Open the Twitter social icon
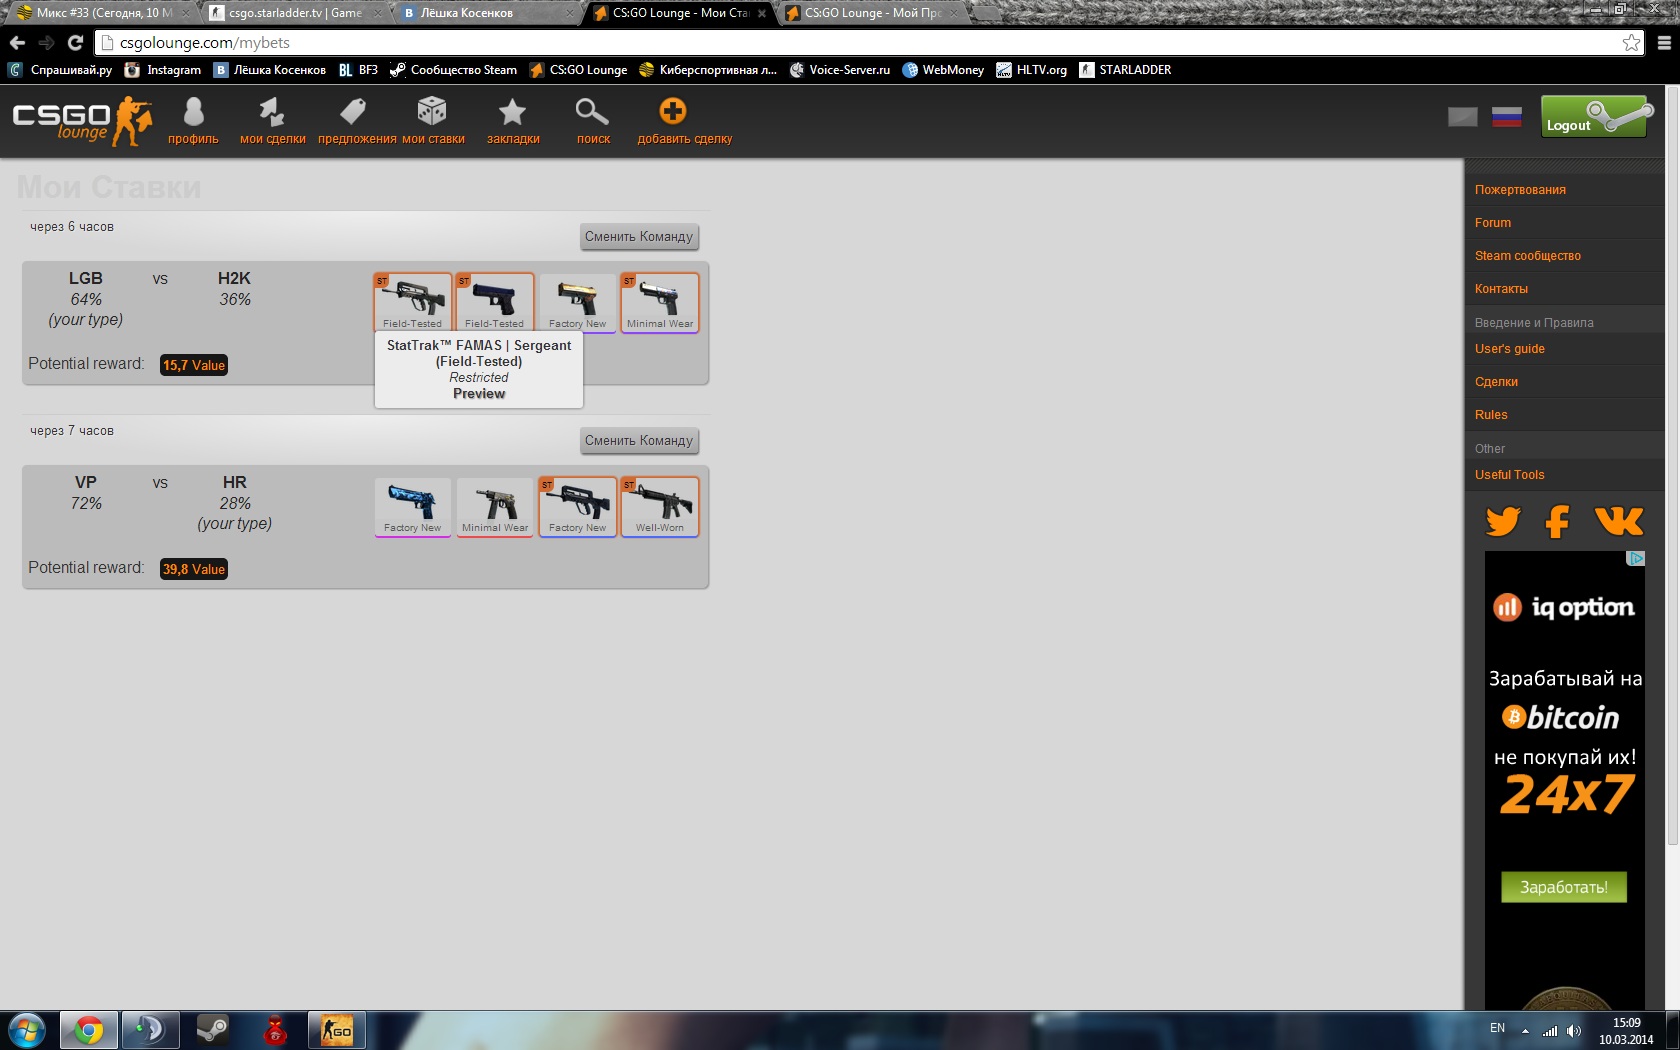Image resolution: width=1680 pixels, height=1050 pixels. (x=1503, y=521)
